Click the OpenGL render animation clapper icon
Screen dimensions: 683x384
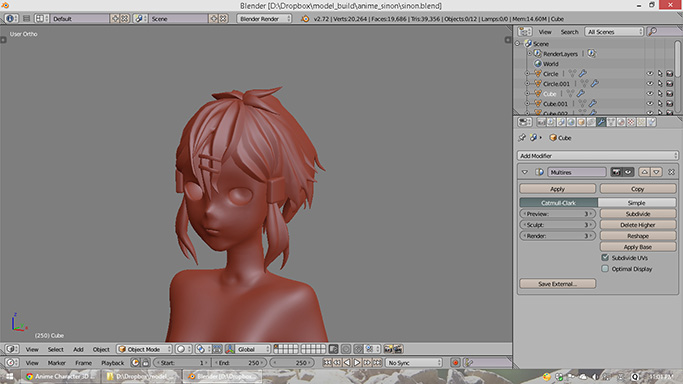[x=399, y=349]
